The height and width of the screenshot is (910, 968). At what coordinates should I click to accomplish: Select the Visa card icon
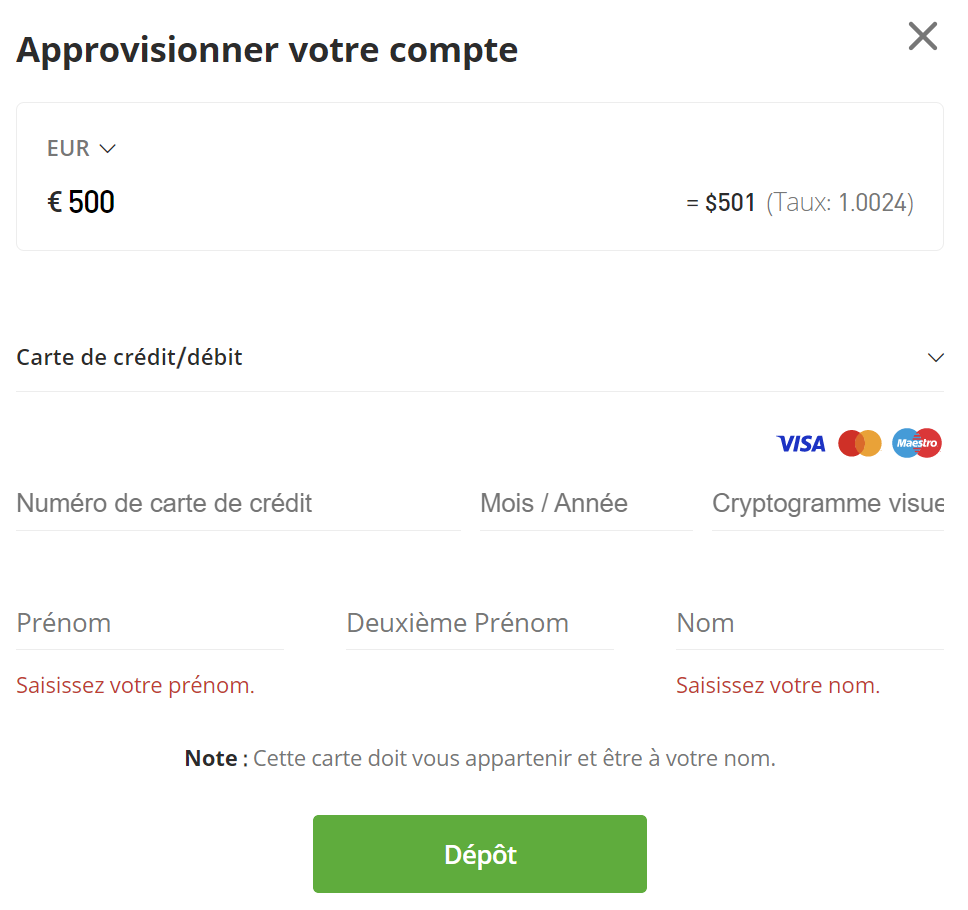click(800, 443)
